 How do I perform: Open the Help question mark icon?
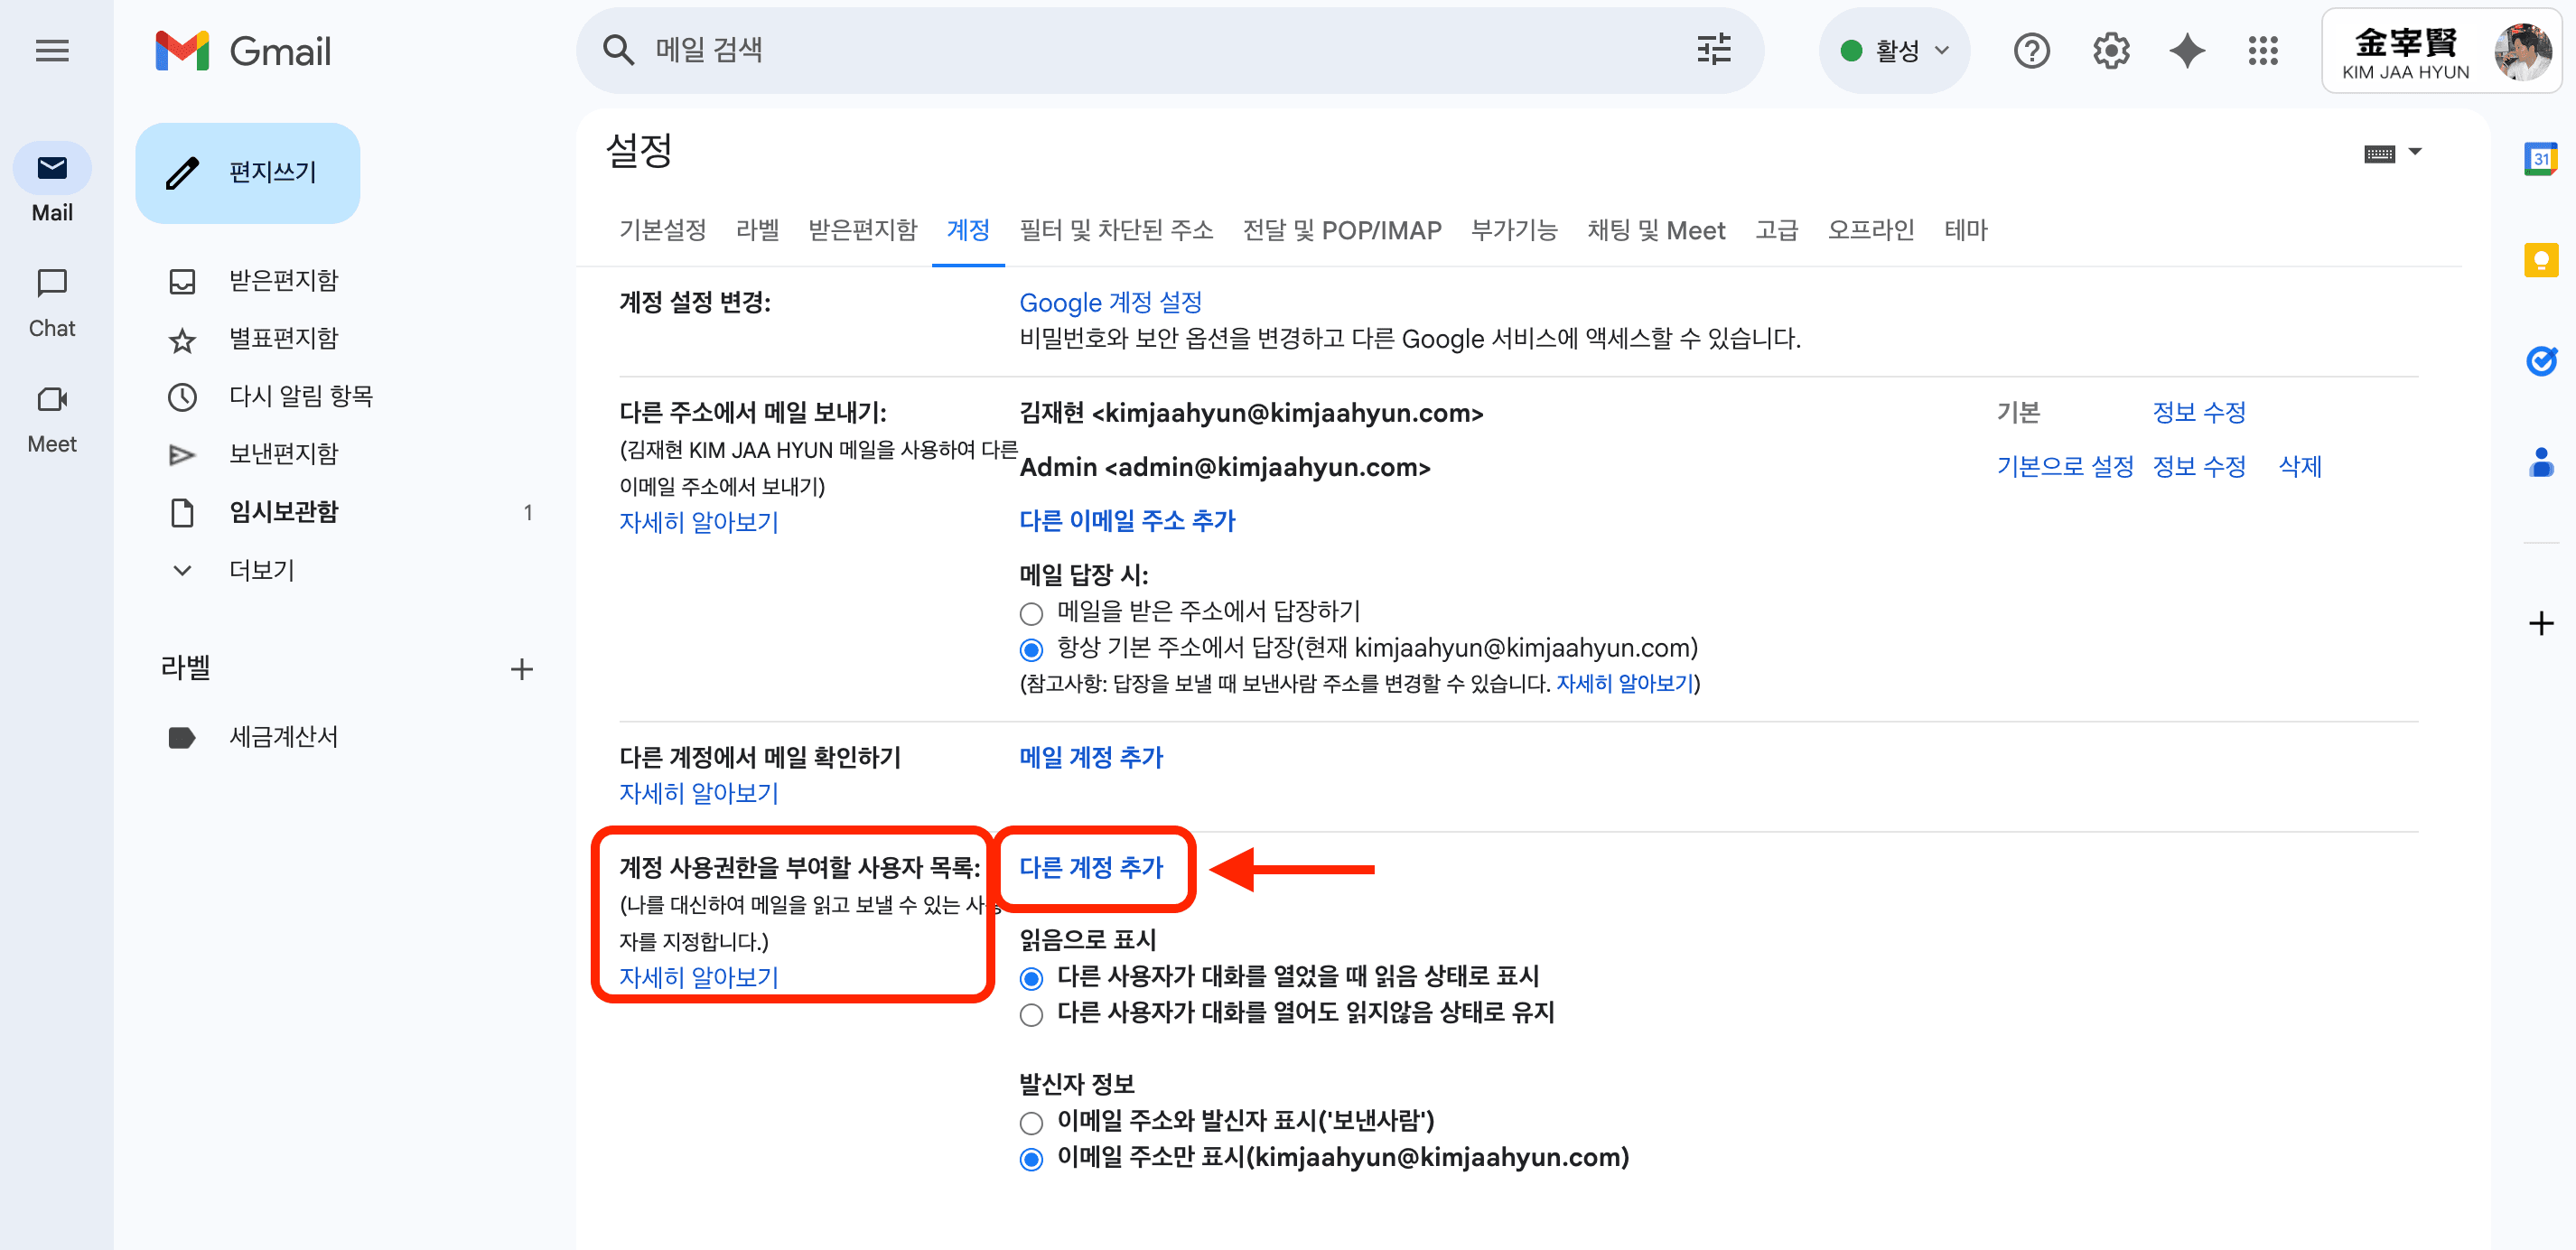click(2031, 51)
